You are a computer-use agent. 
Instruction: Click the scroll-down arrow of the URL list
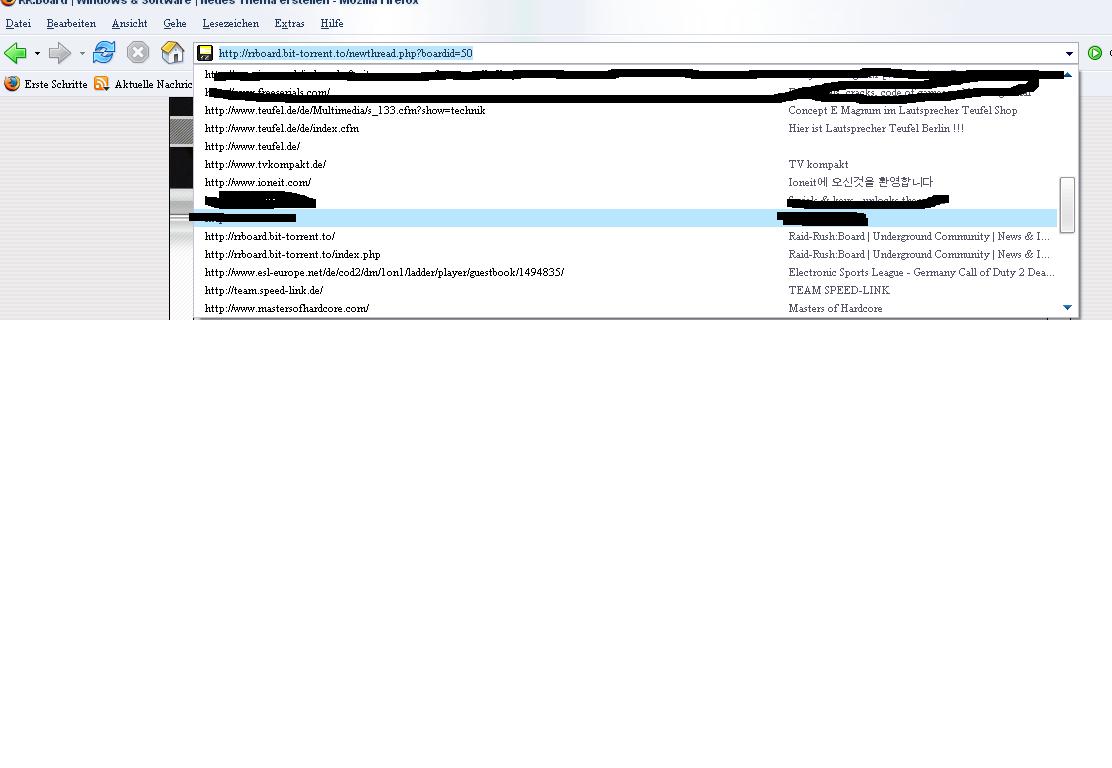(x=1067, y=308)
